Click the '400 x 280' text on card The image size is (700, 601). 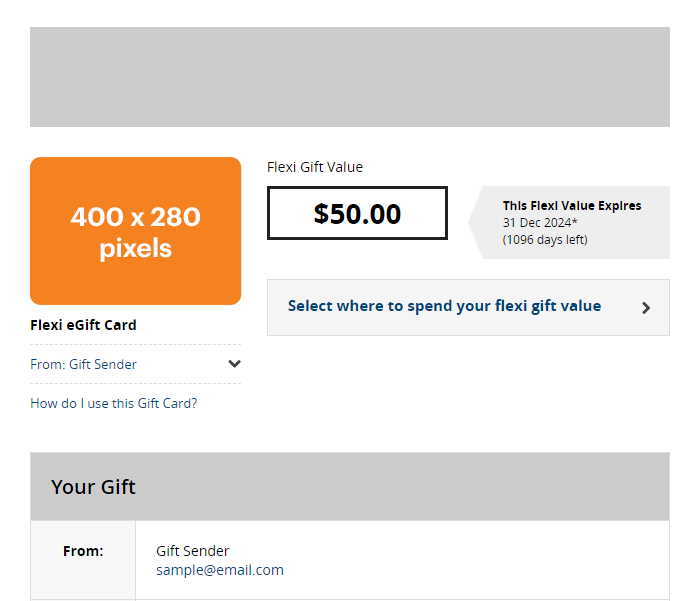click(135, 216)
